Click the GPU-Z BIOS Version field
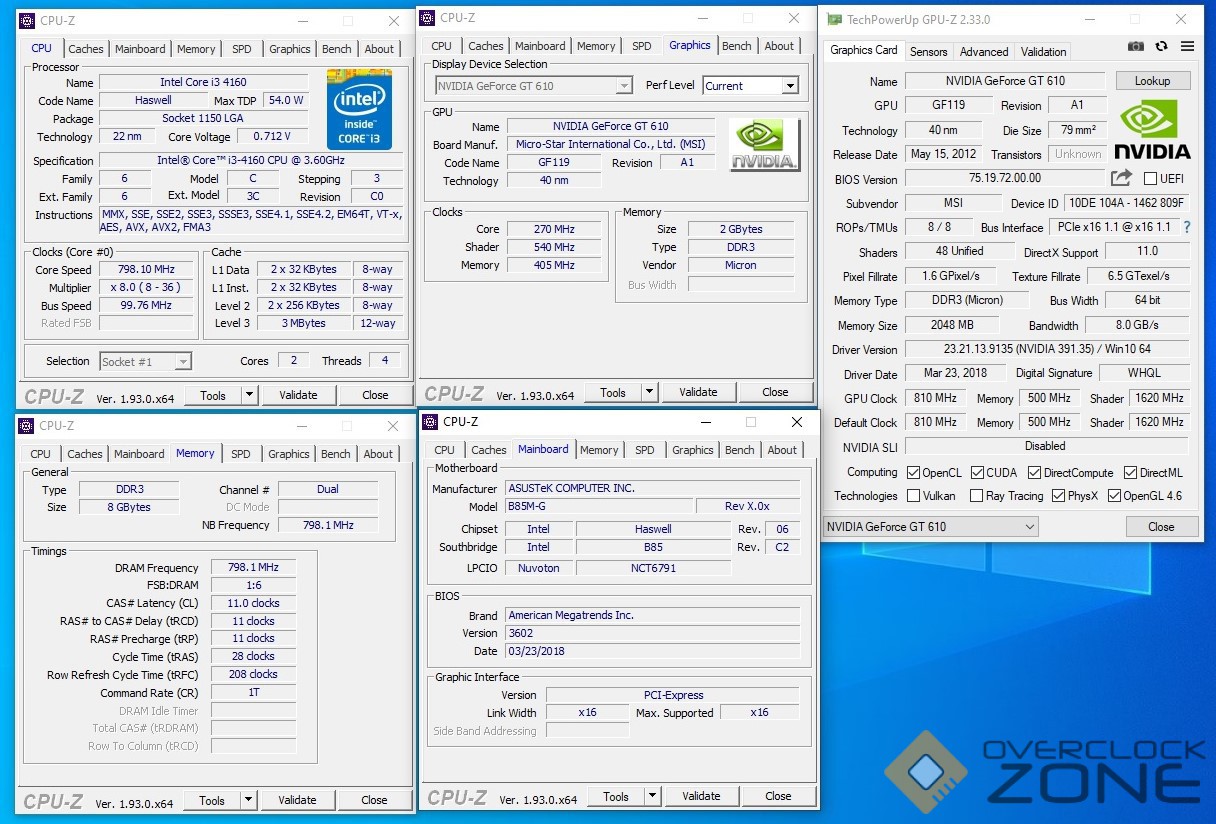This screenshot has width=1216, height=824. pyautogui.click(x=1003, y=178)
